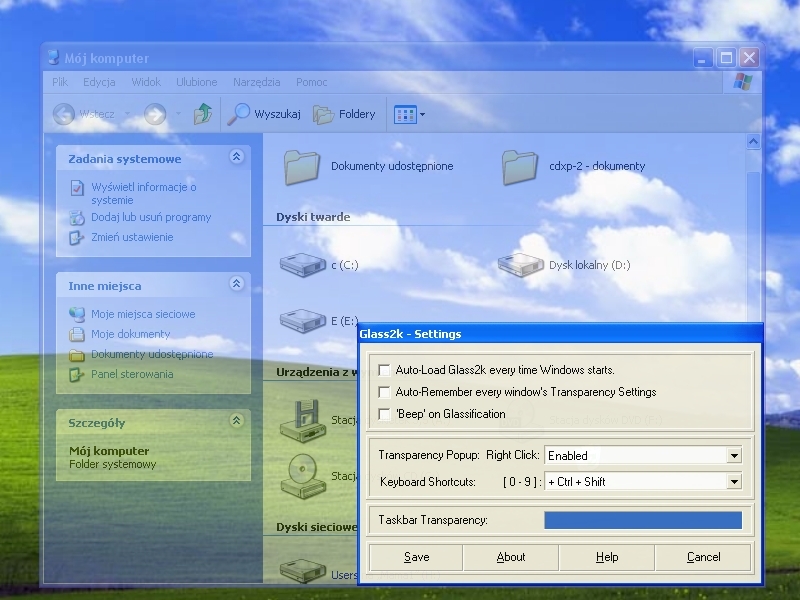Click the forward arrow navigation icon
The width and height of the screenshot is (800, 600).
155,114
